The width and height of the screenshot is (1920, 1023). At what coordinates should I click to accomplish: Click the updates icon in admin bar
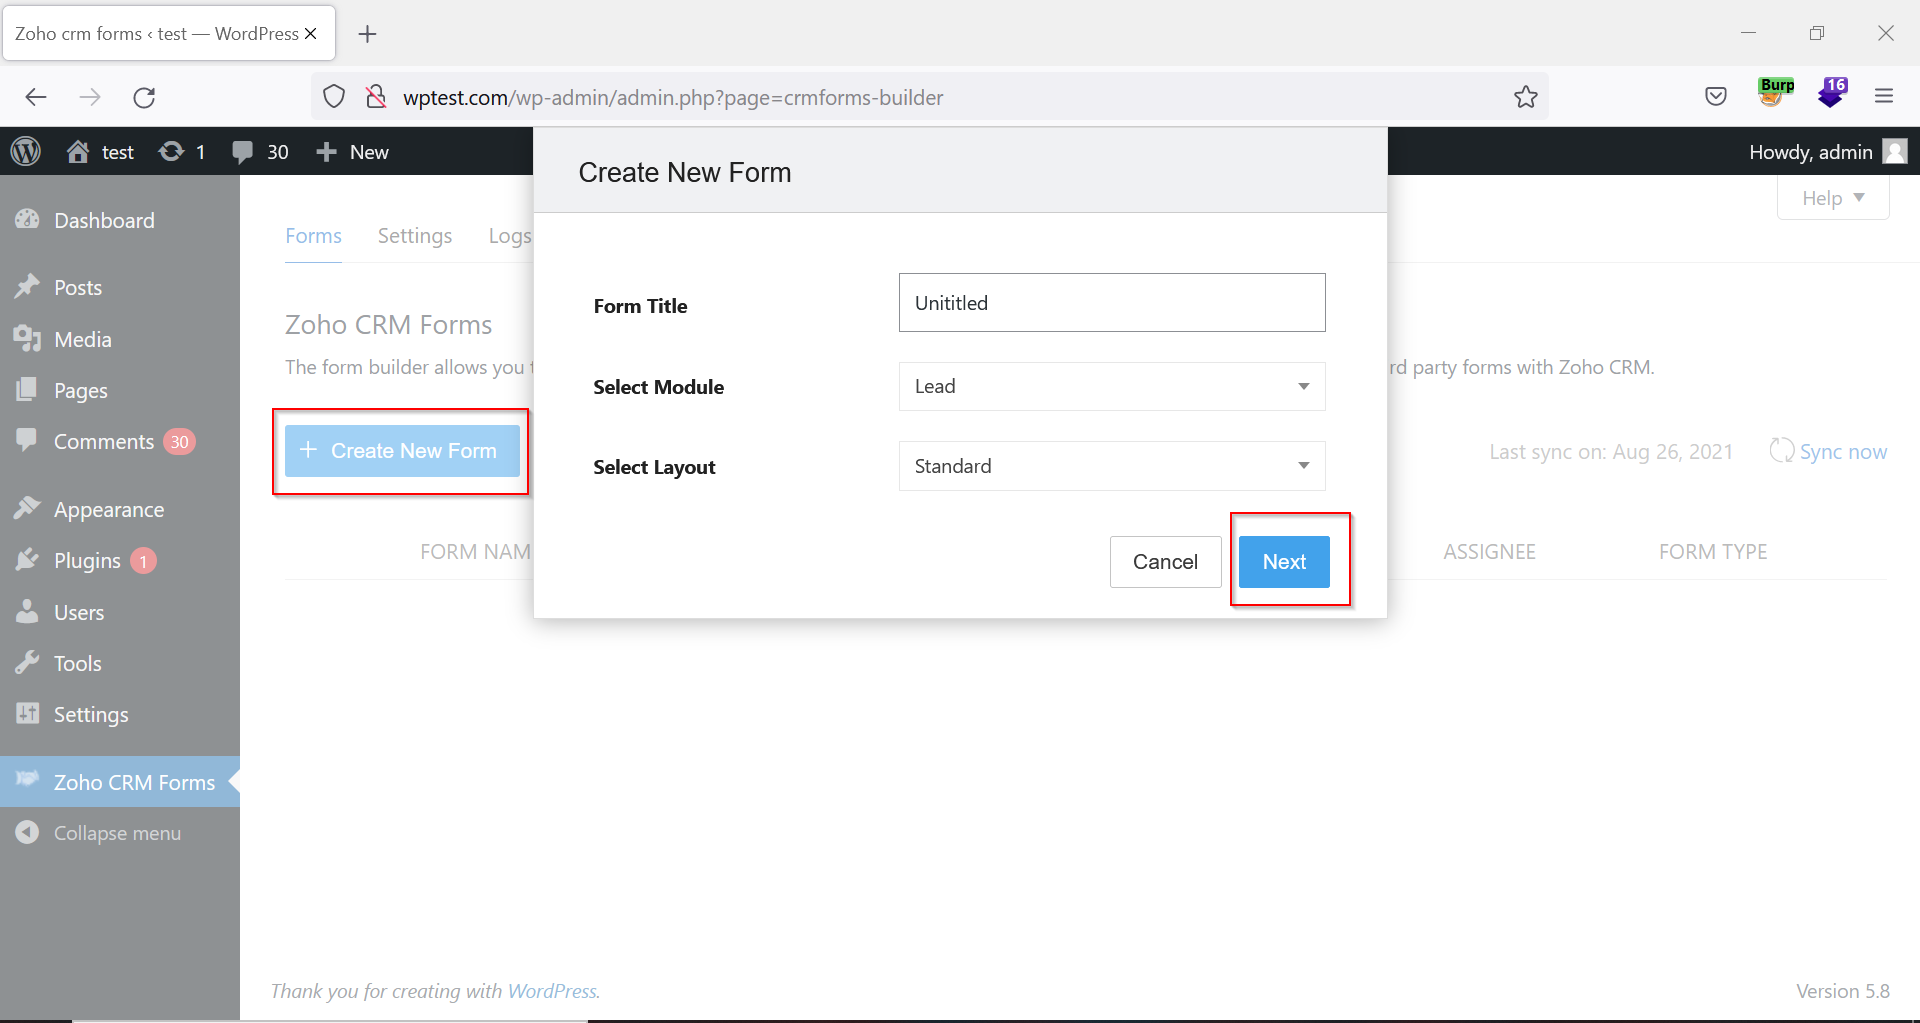(x=172, y=152)
